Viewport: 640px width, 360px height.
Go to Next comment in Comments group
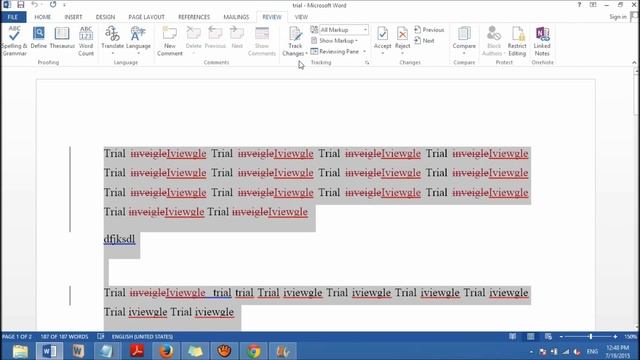(237, 38)
